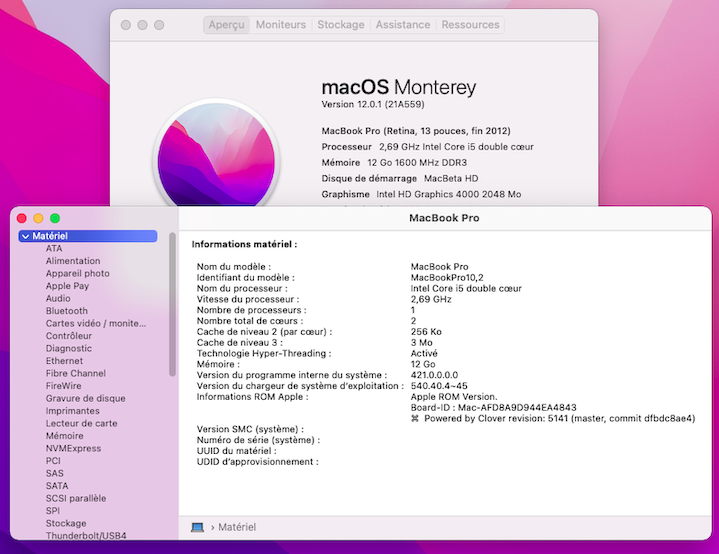719x554 pixels.
Task: Select Ethernet in the sidebar
Action: 64,361
